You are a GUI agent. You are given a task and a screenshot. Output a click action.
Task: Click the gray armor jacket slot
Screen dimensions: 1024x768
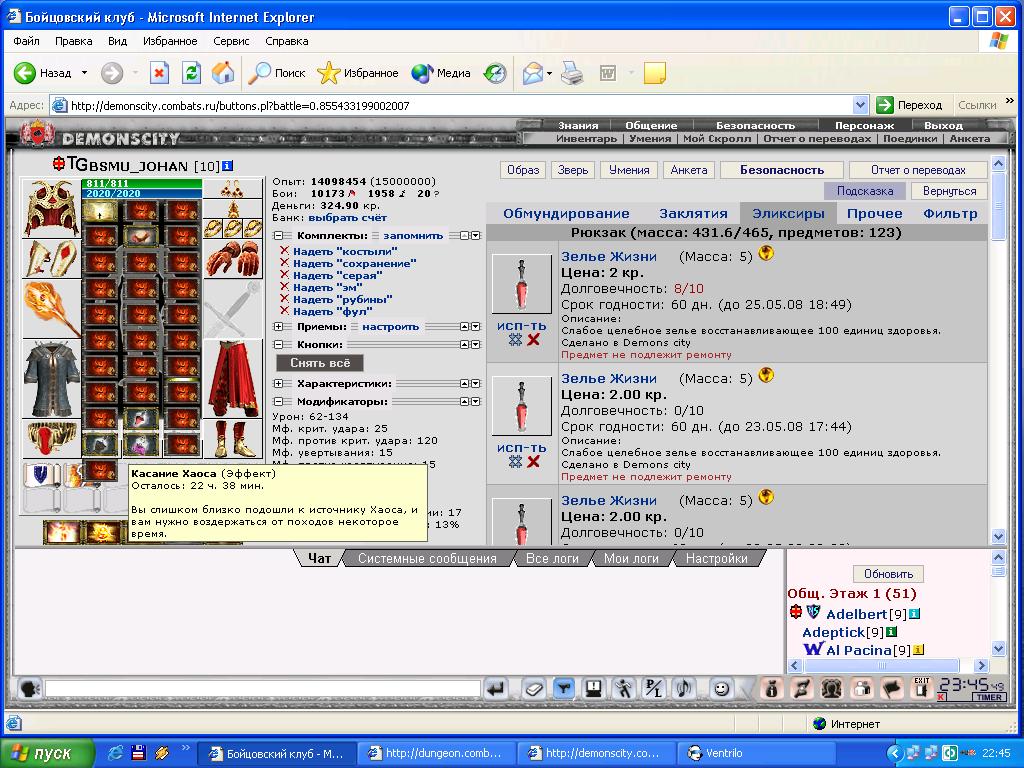pos(51,379)
